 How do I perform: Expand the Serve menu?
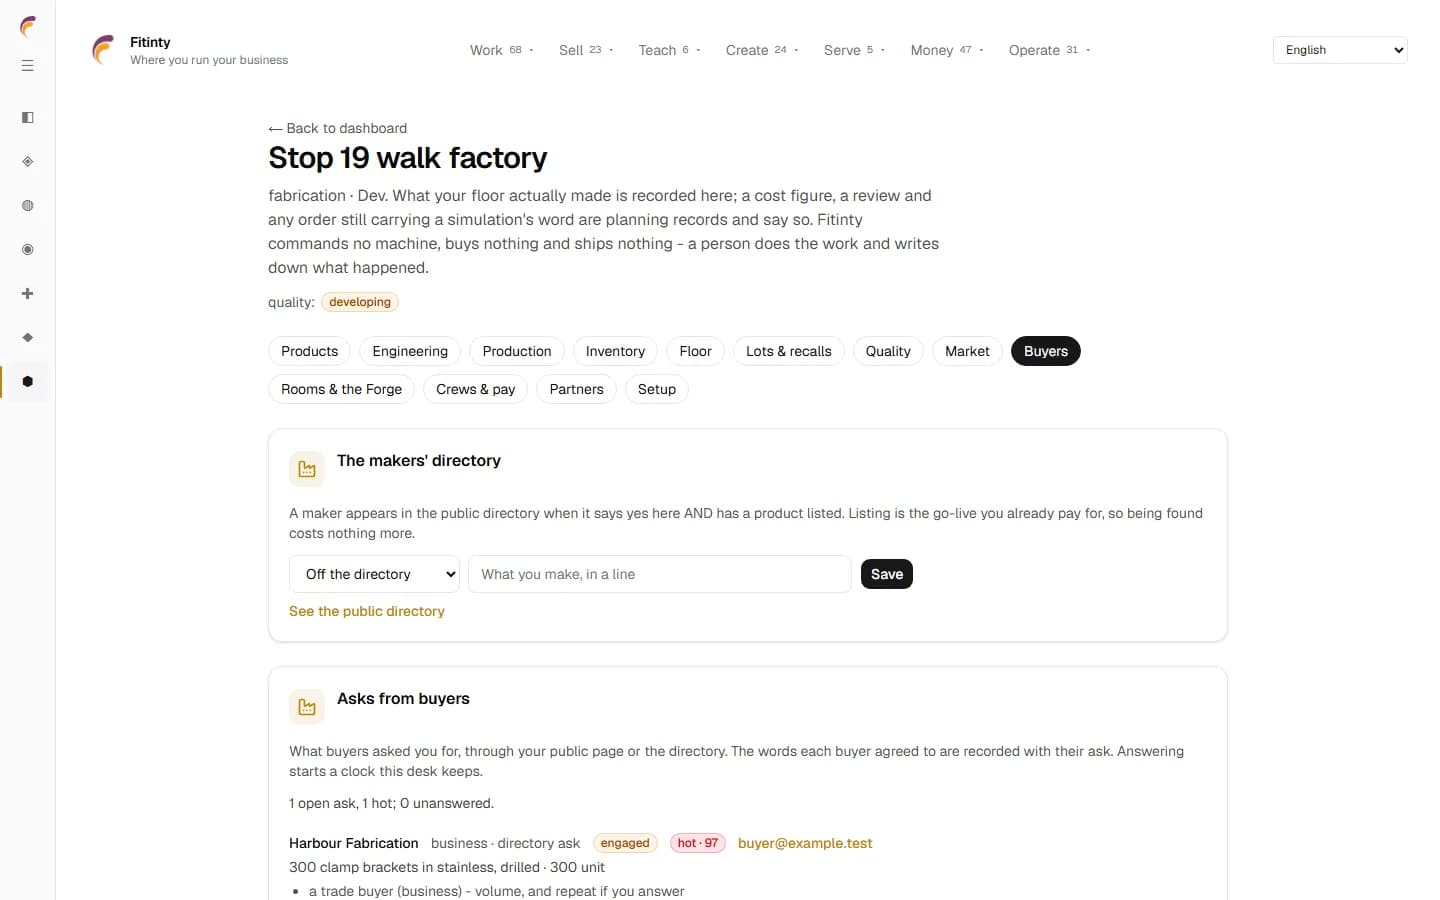click(854, 50)
